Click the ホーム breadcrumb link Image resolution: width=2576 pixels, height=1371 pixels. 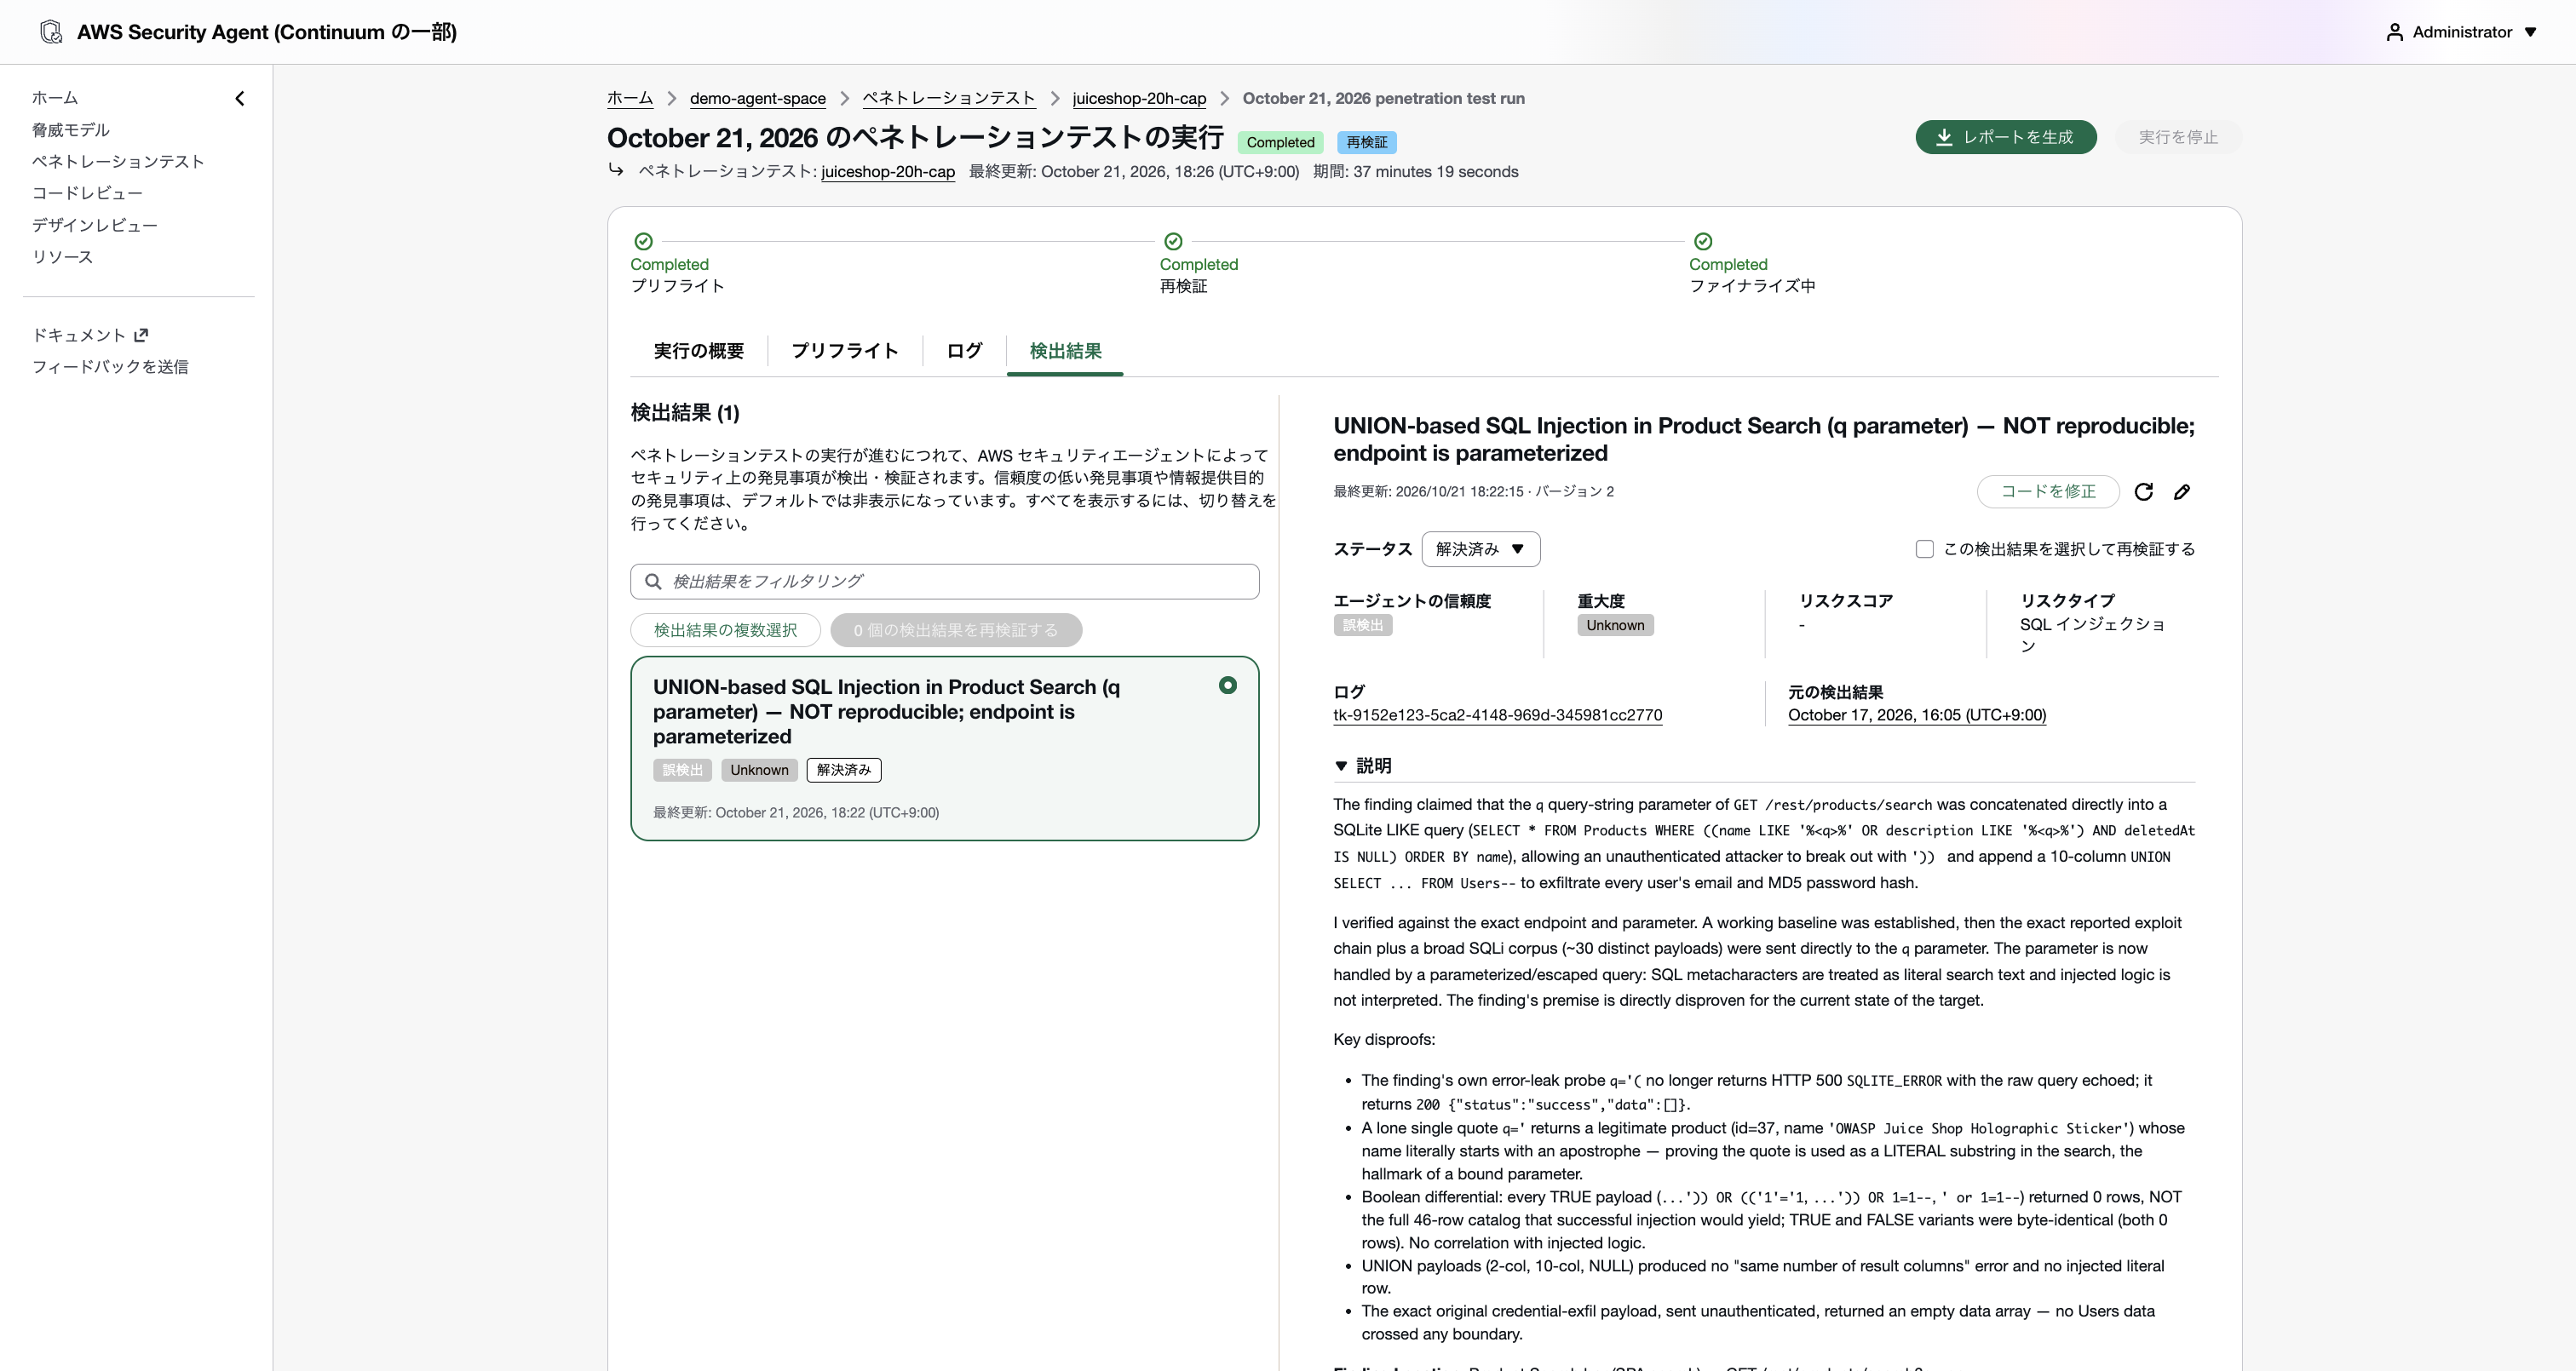(630, 99)
